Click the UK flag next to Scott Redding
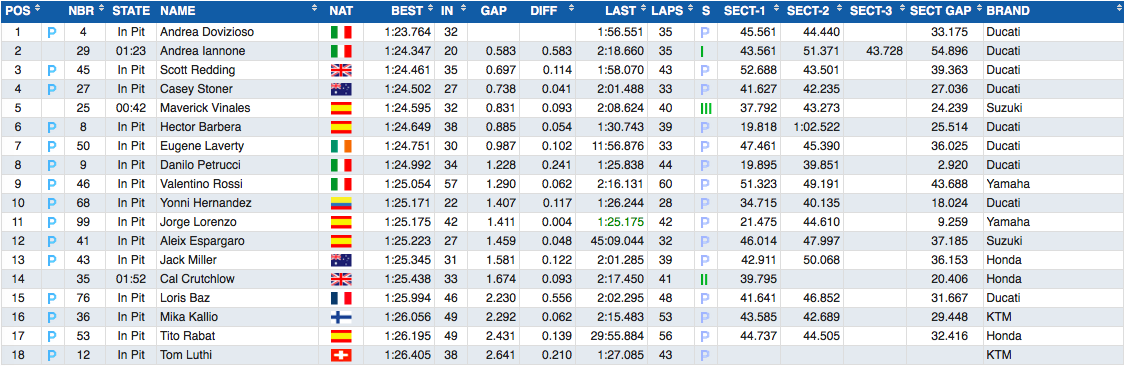The image size is (1124, 366). coord(341,70)
